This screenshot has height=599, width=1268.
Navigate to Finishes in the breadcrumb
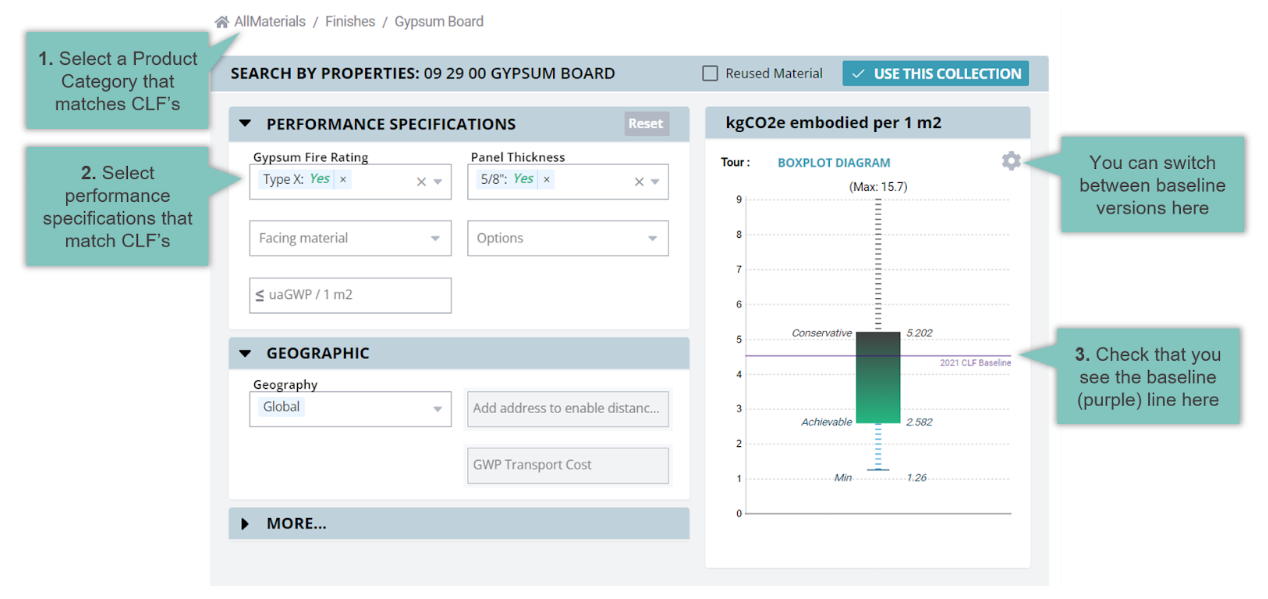(350, 22)
